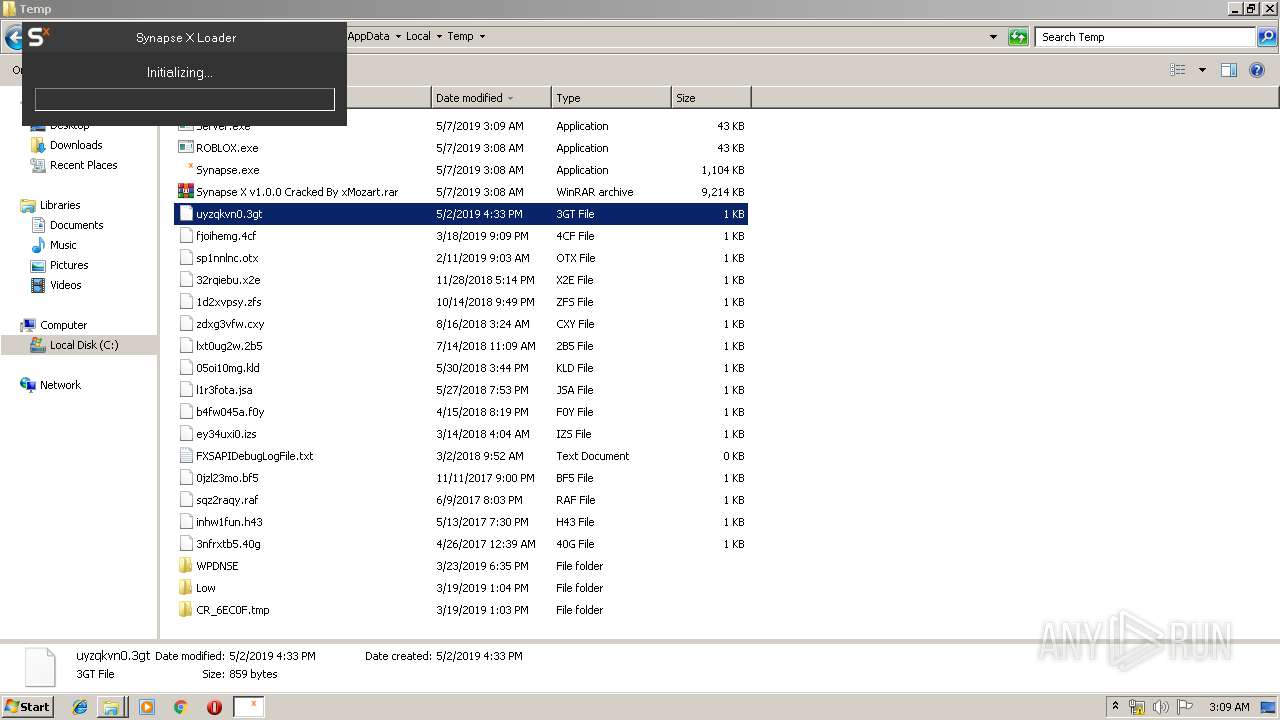
Task: Open the Documents library
Action: (76, 225)
